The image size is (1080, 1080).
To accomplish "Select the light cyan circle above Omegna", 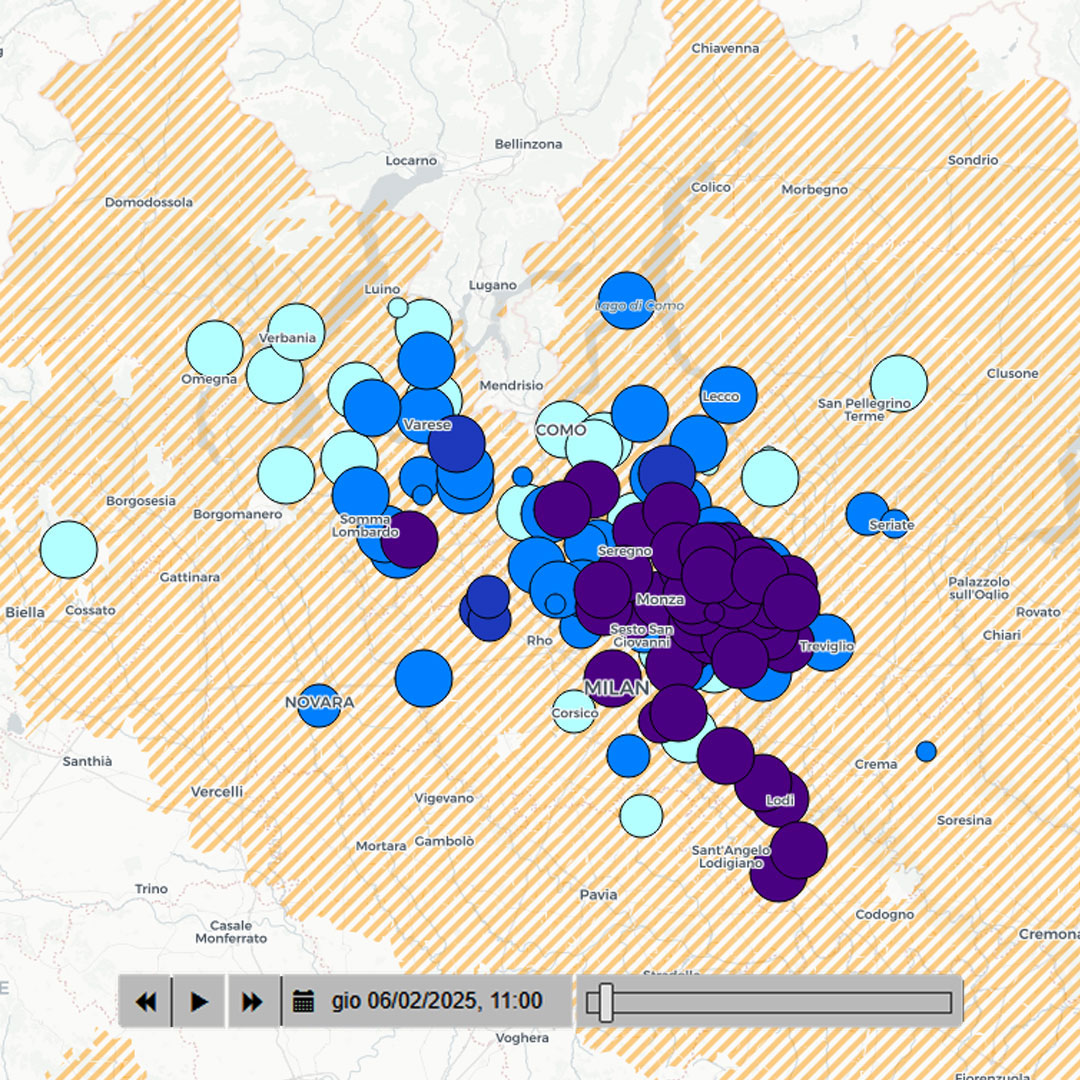I will pos(215,349).
